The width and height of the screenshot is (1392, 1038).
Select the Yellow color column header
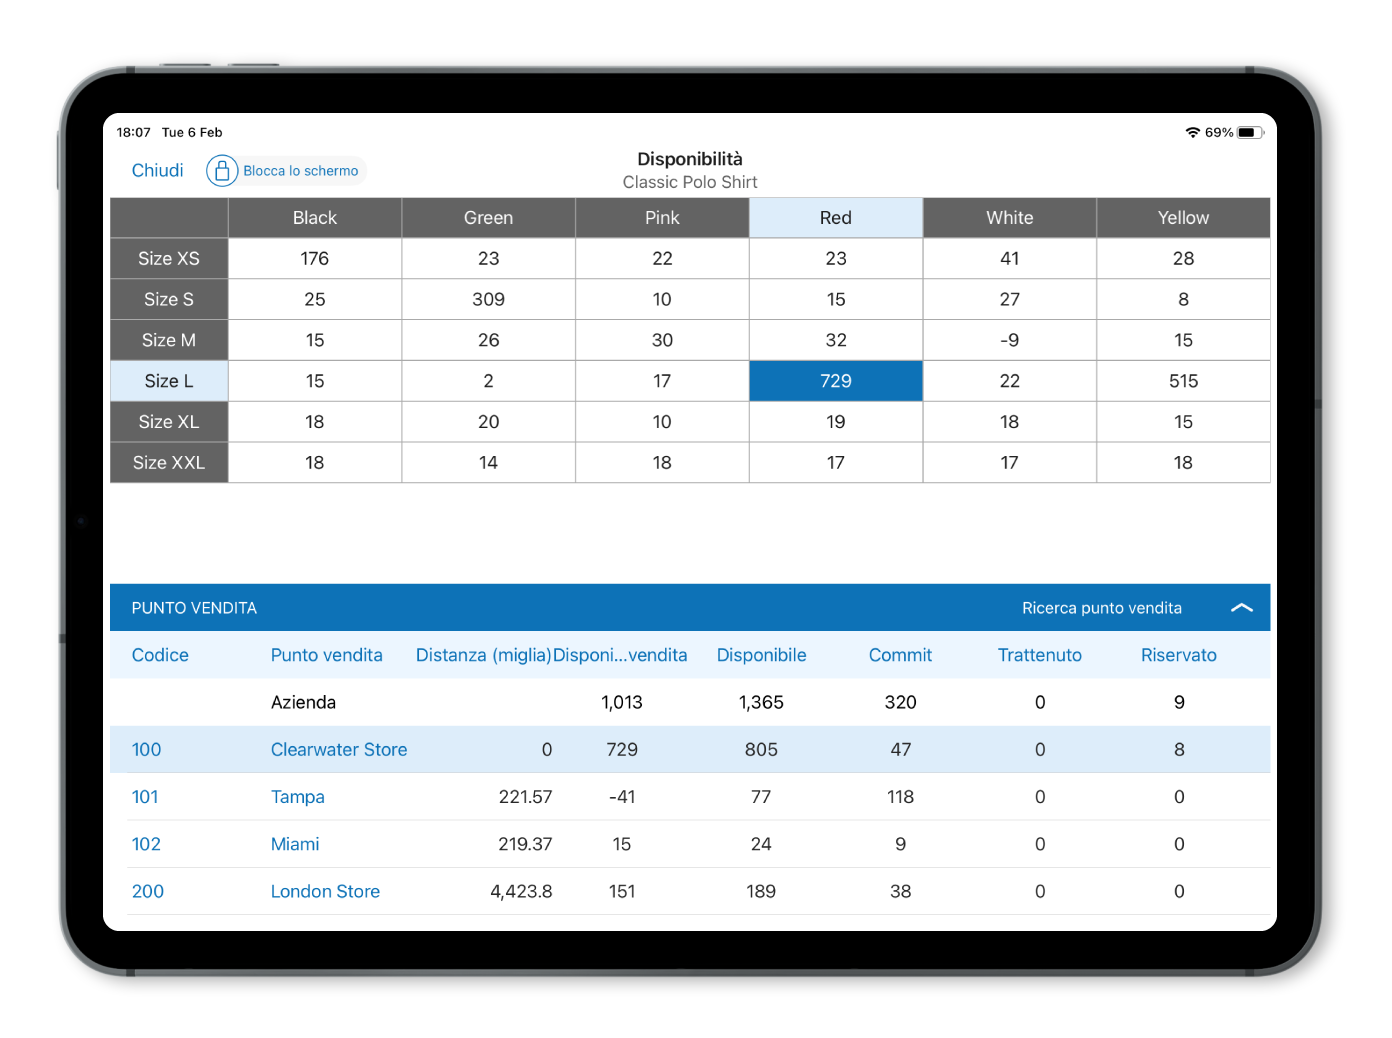click(x=1183, y=218)
